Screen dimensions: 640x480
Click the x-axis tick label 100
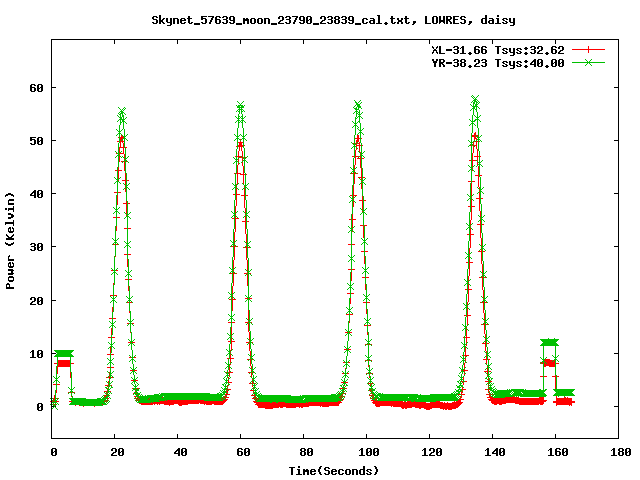coord(369,452)
